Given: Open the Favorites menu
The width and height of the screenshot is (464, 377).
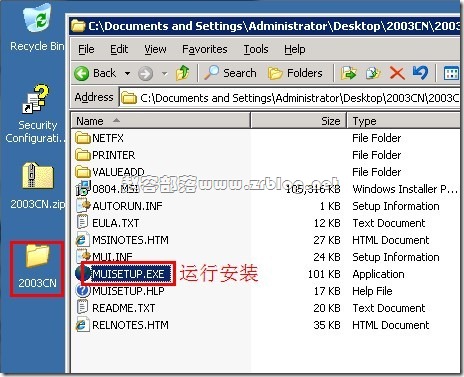Looking at the screenshot, I should pyautogui.click(x=205, y=49).
